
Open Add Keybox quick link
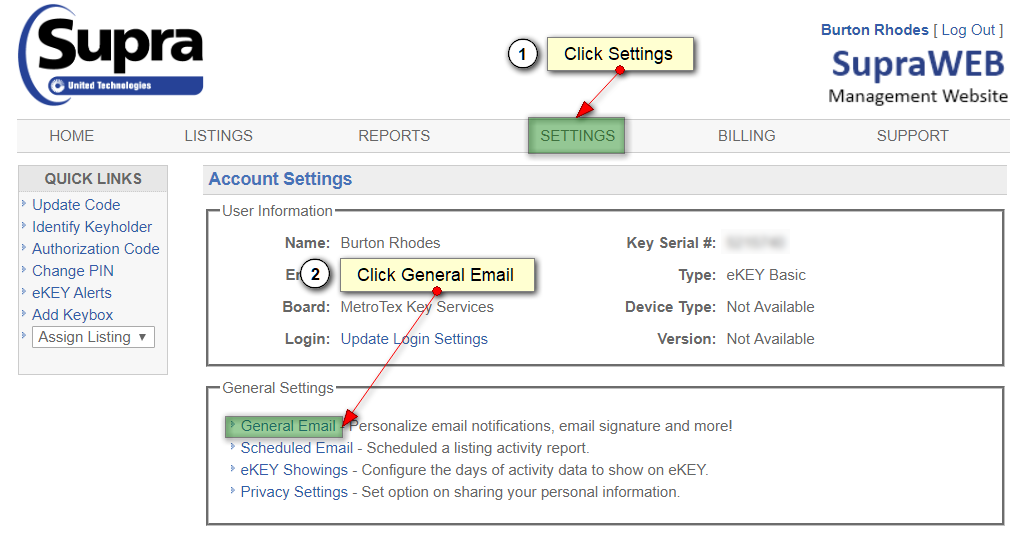pos(72,315)
